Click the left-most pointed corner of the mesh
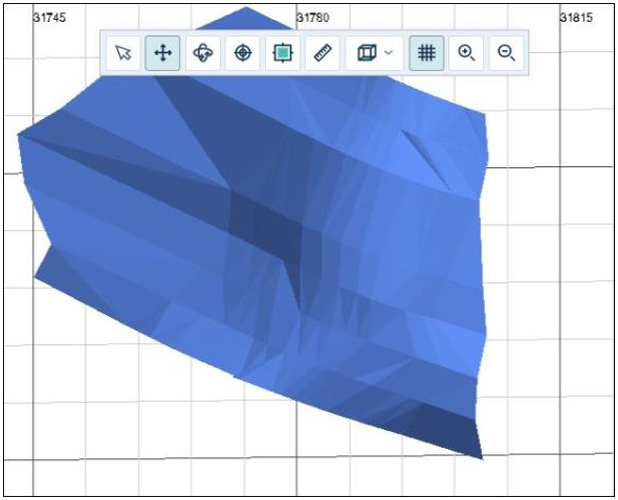The height and width of the screenshot is (500, 618). [x=21, y=136]
